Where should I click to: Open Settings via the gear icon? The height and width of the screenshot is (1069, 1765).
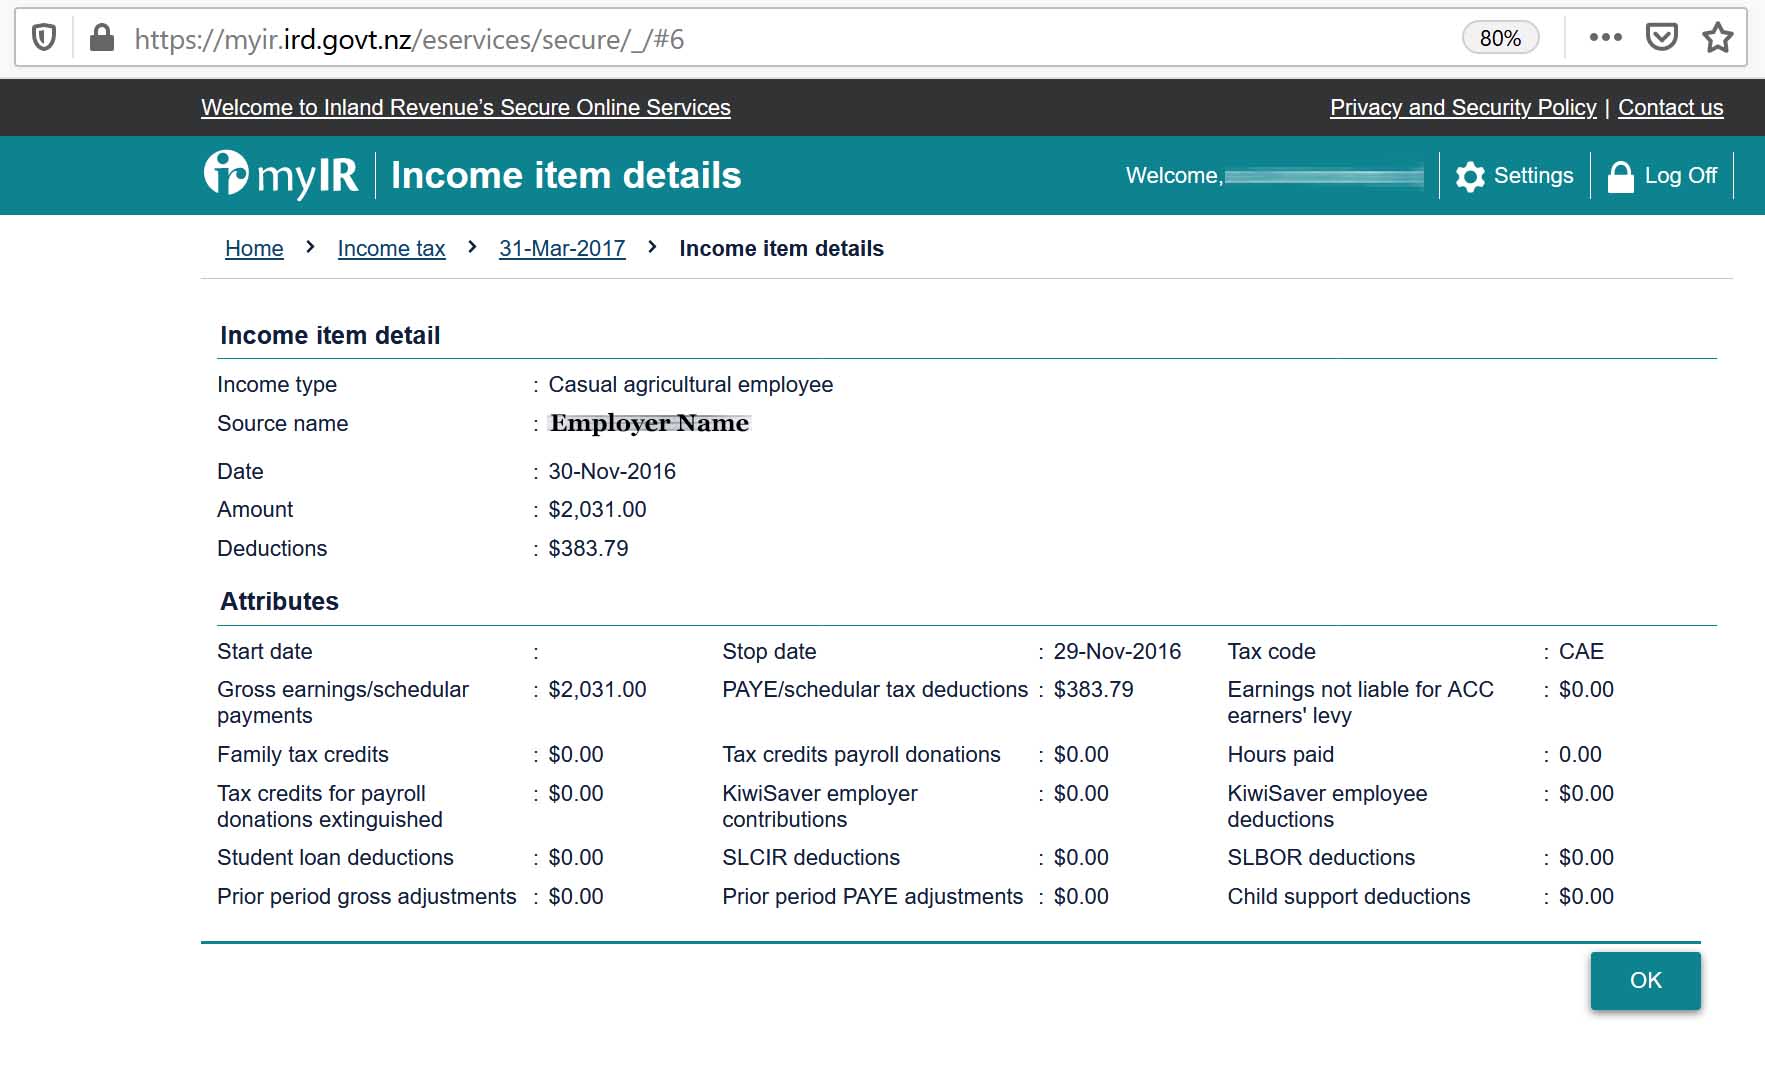(1470, 175)
